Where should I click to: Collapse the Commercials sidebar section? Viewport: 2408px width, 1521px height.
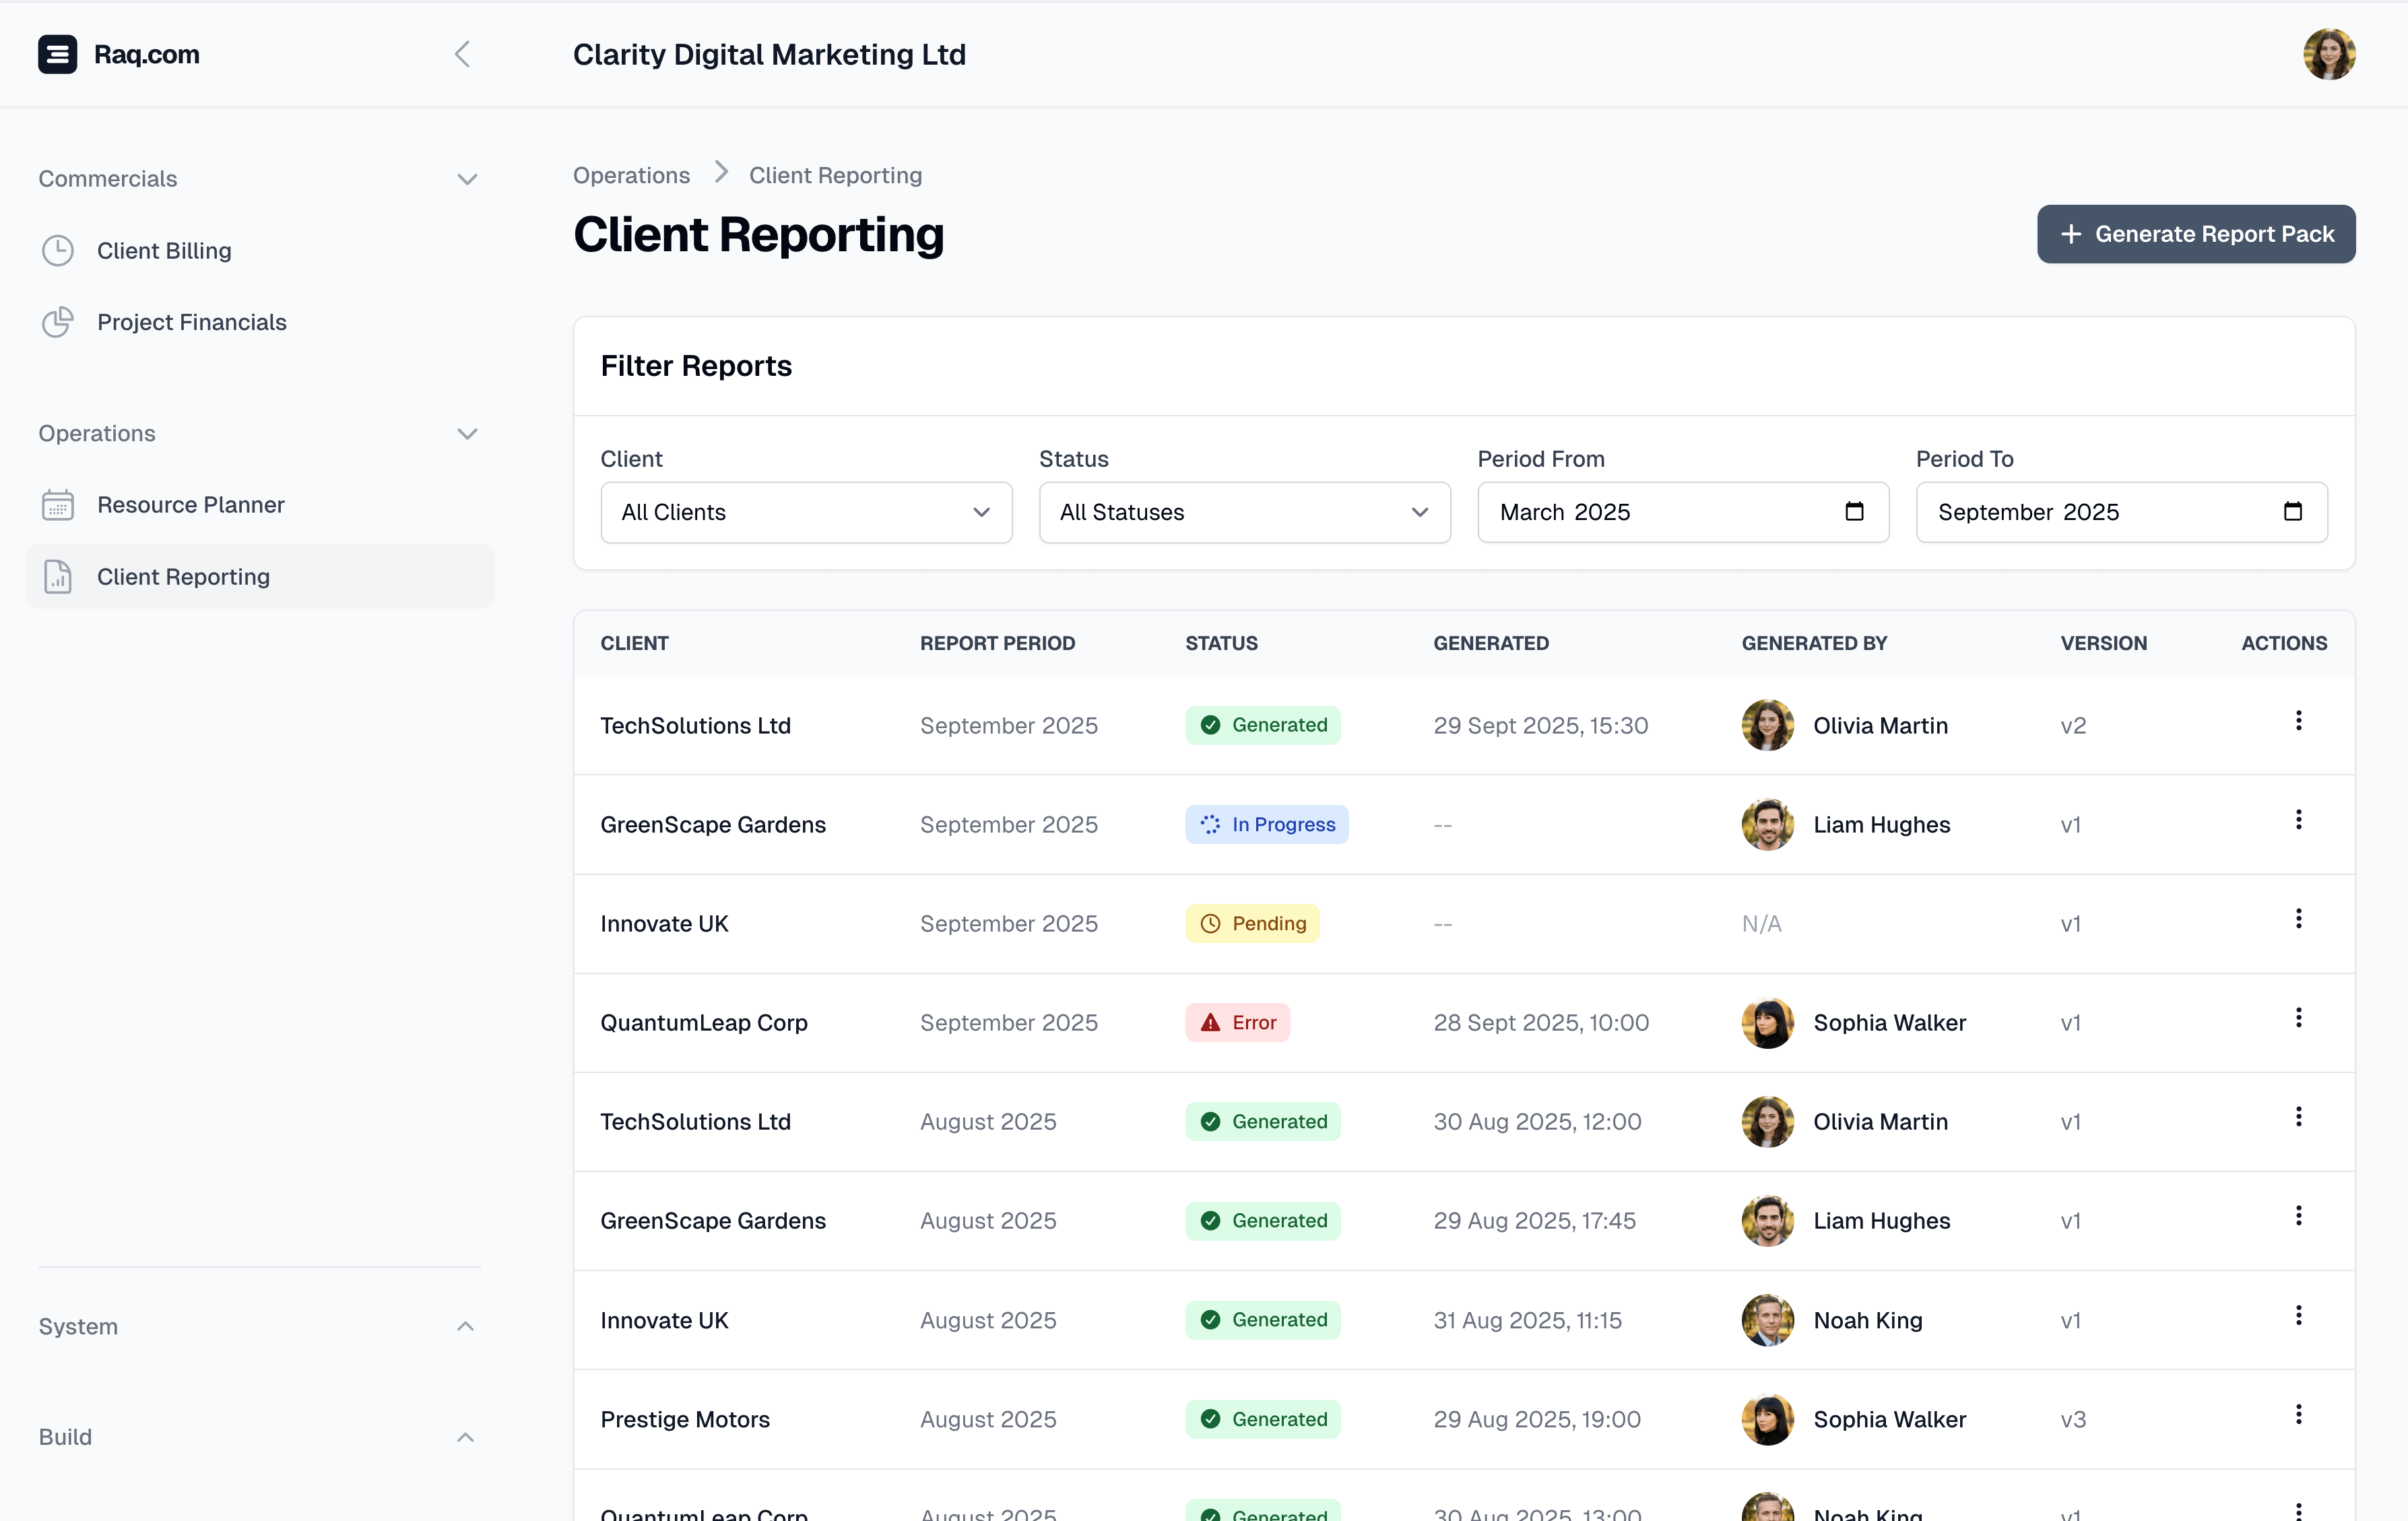[467, 179]
